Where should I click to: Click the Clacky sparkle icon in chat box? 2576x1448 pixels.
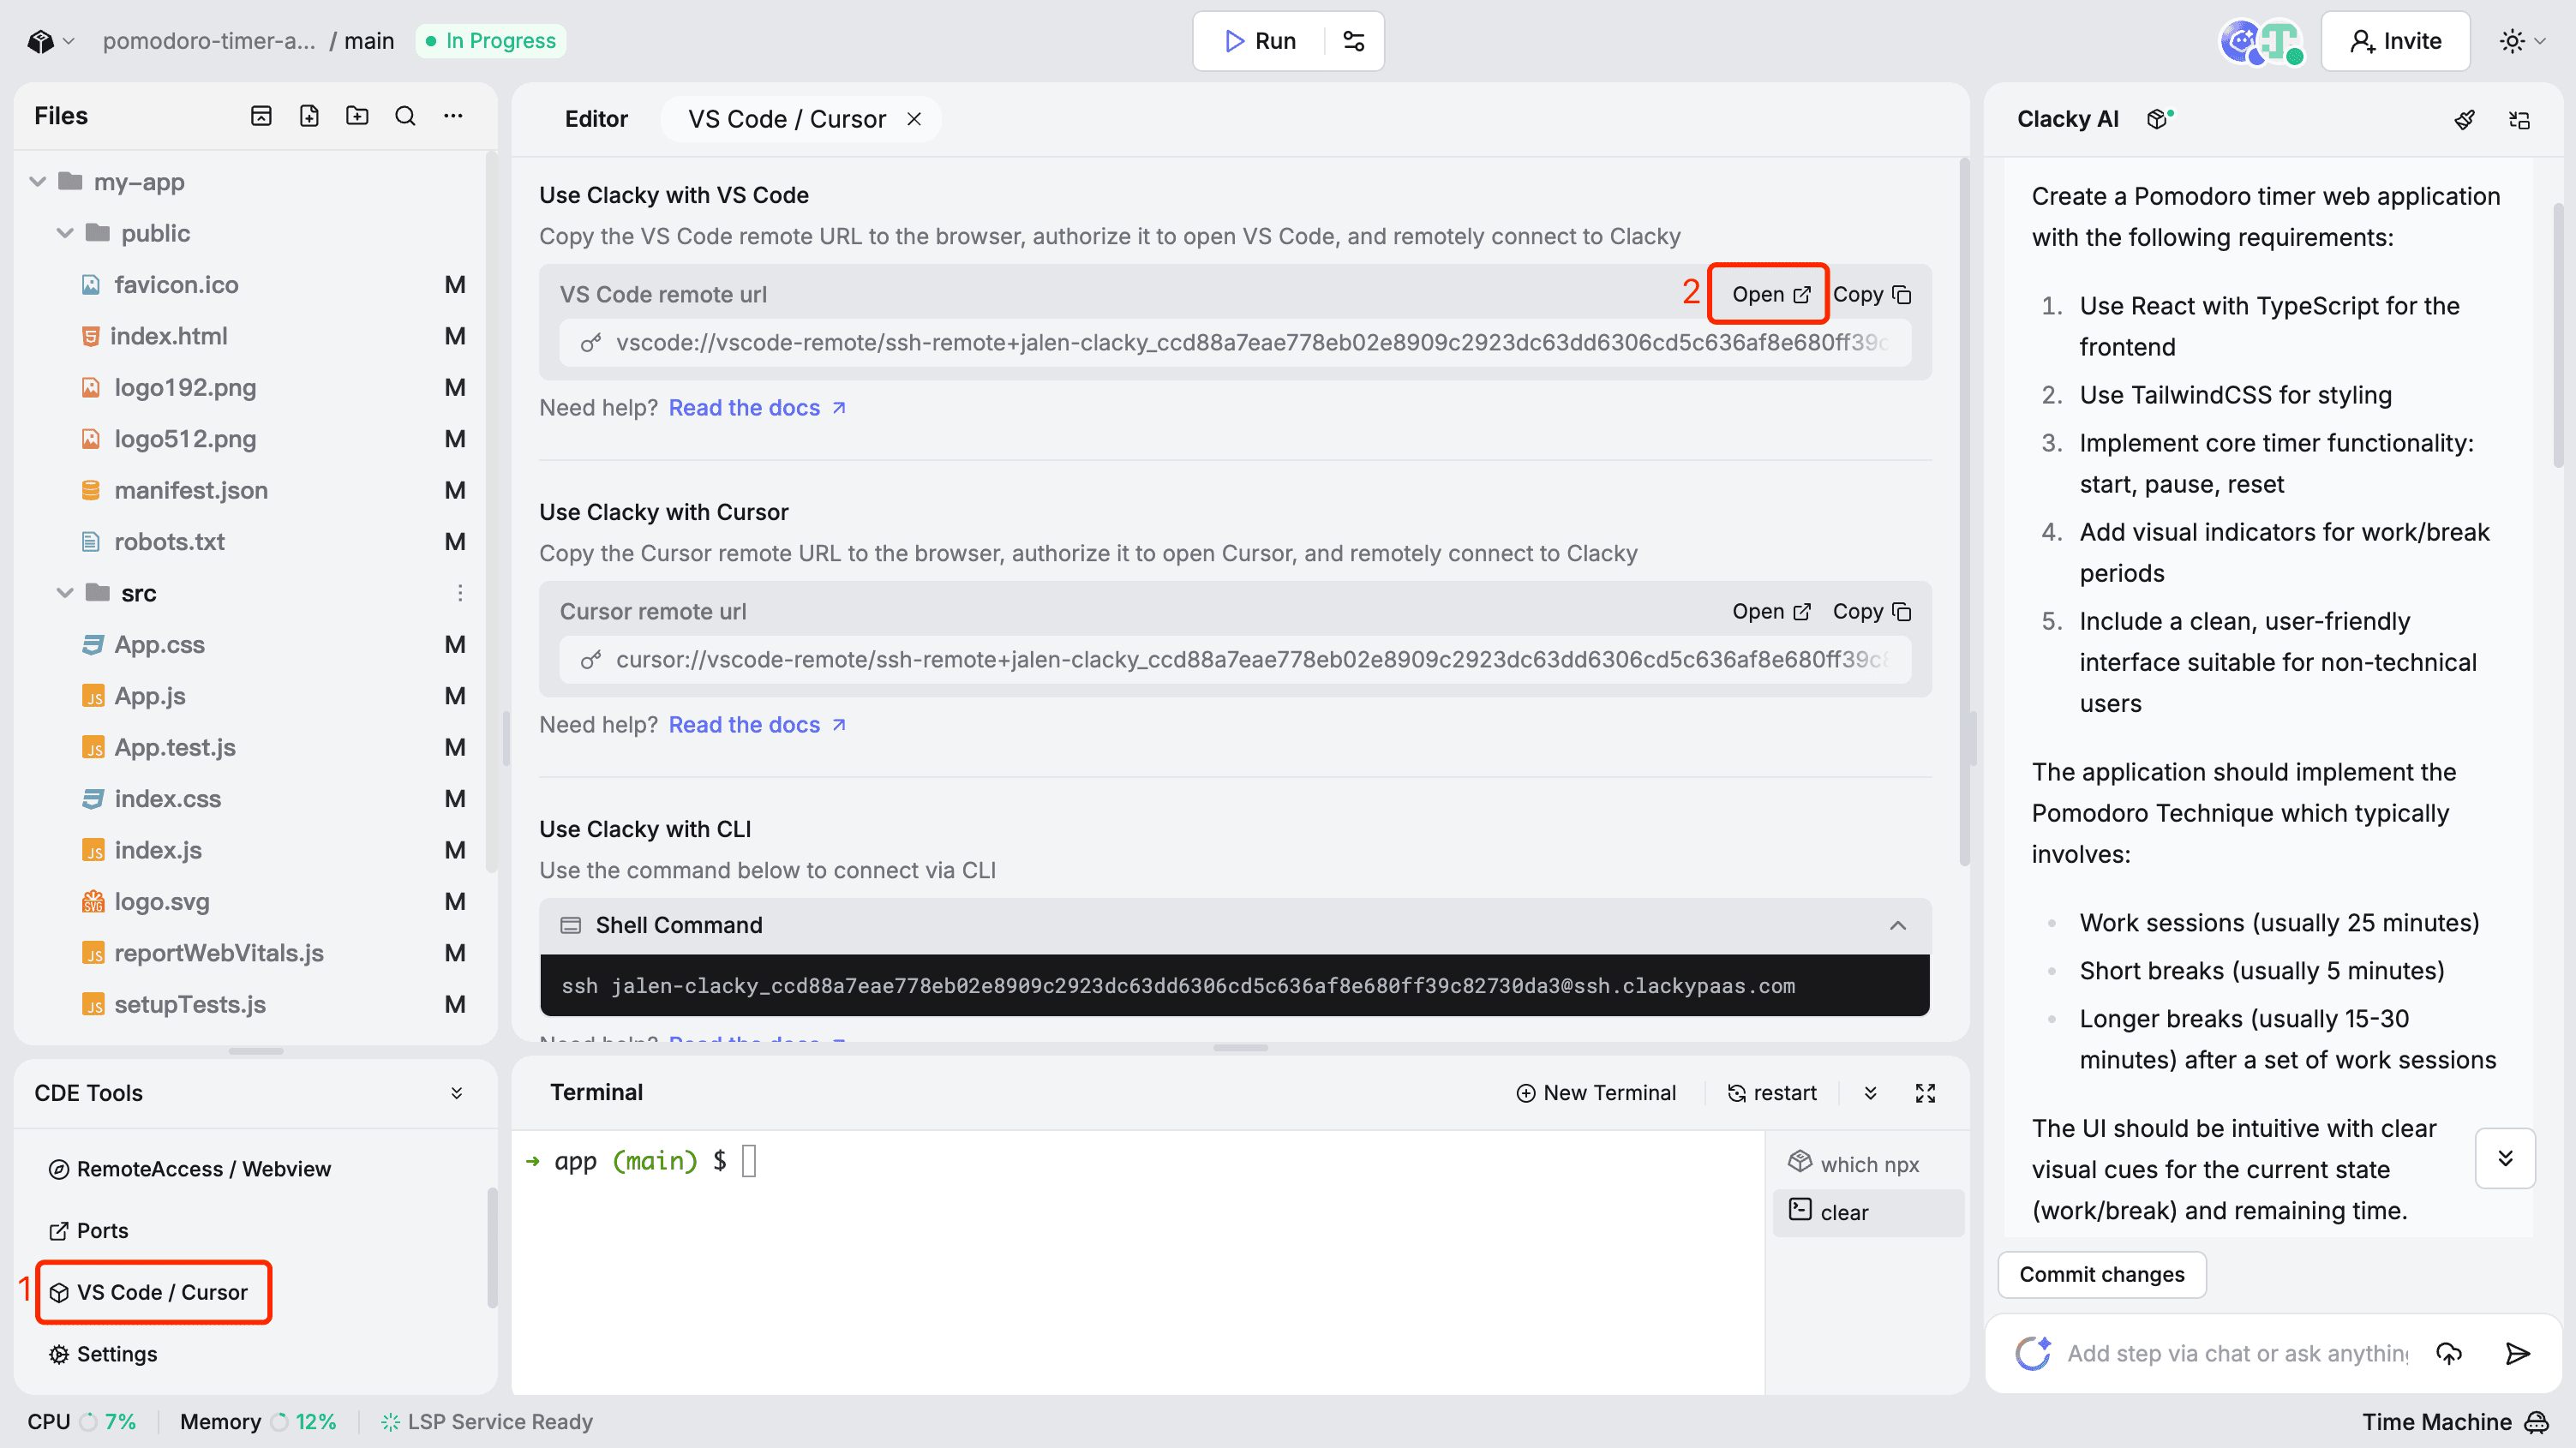pos(2033,1353)
